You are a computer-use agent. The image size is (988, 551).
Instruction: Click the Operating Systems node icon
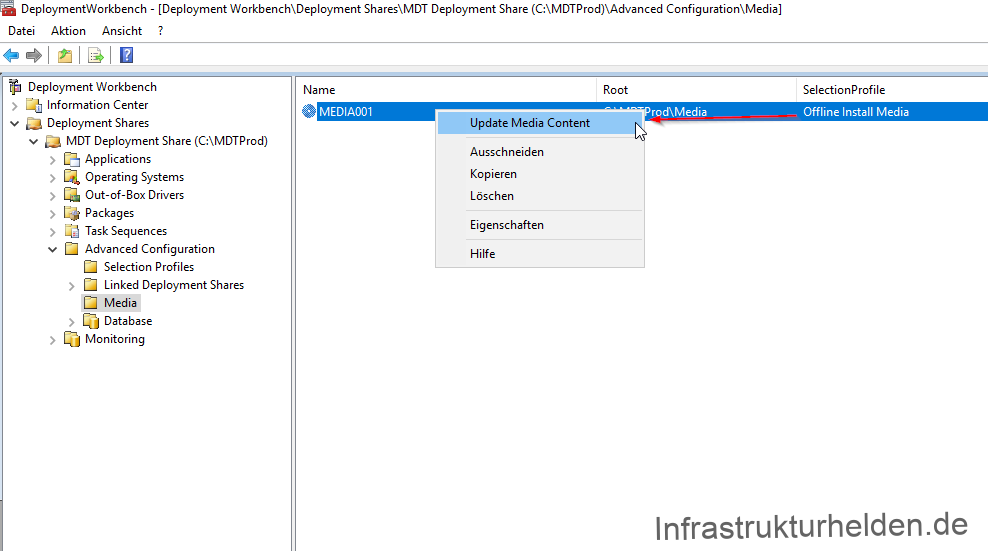72,177
